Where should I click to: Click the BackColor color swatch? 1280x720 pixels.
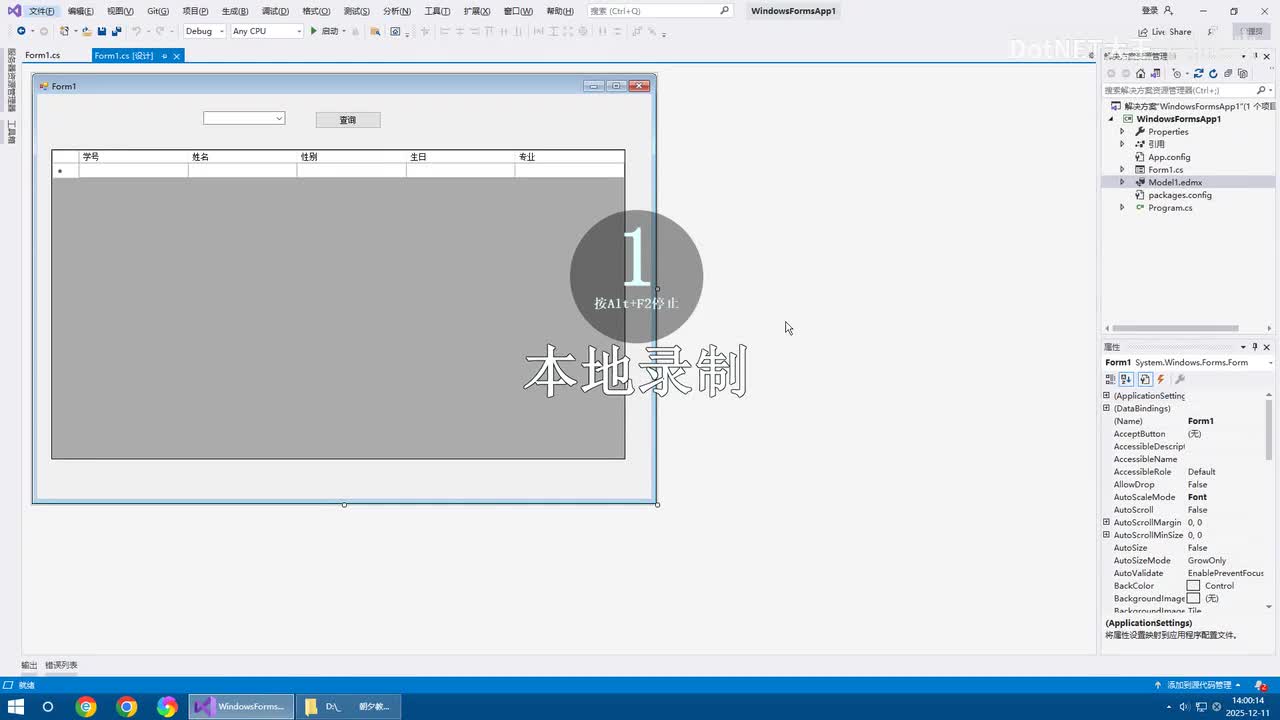click(x=1193, y=586)
